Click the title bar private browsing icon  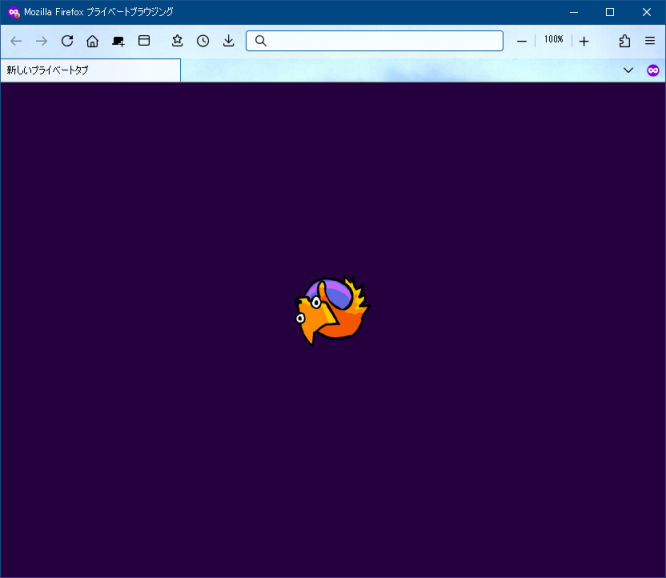tap(14, 12)
